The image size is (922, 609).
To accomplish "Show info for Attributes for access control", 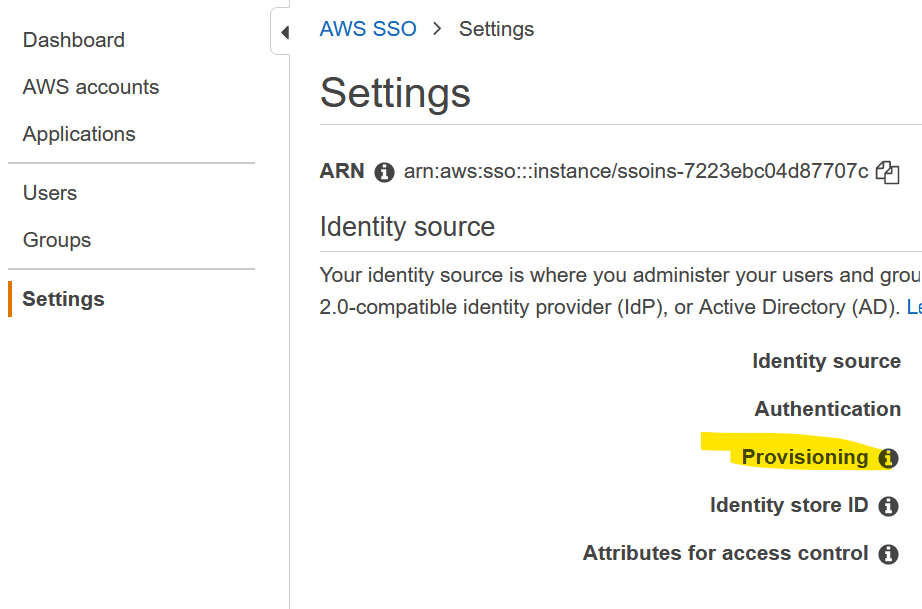I will tap(888, 554).
